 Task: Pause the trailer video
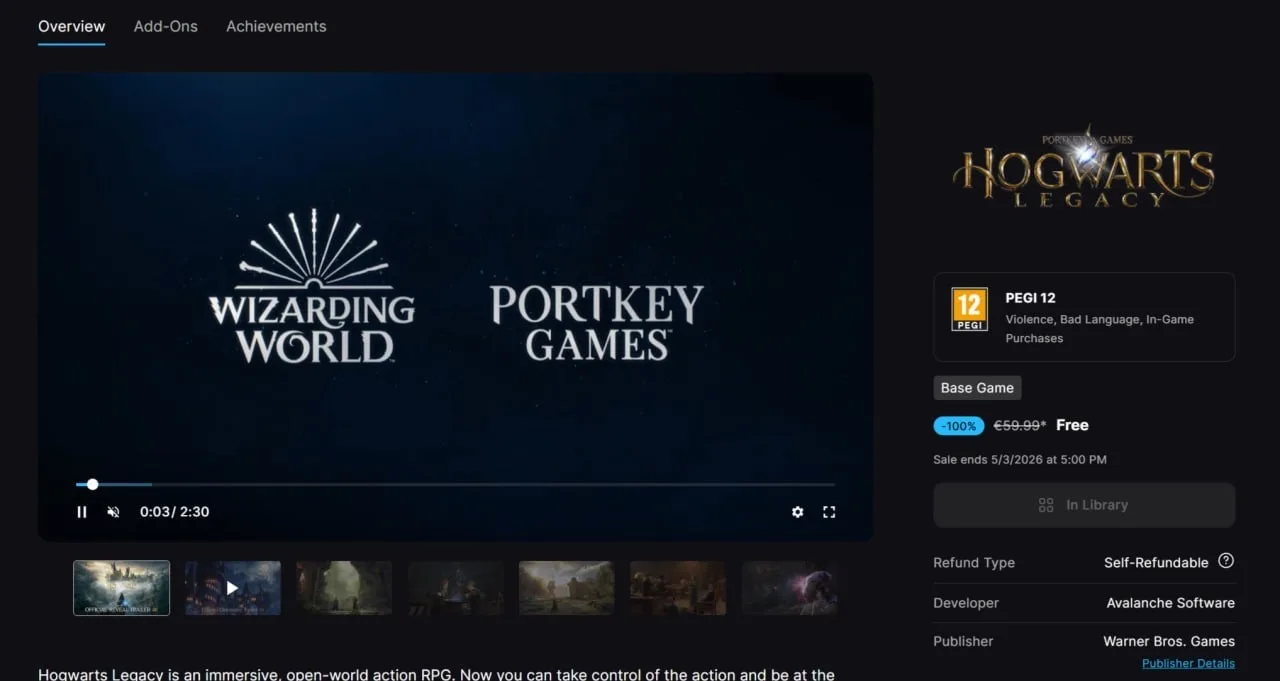(82, 512)
